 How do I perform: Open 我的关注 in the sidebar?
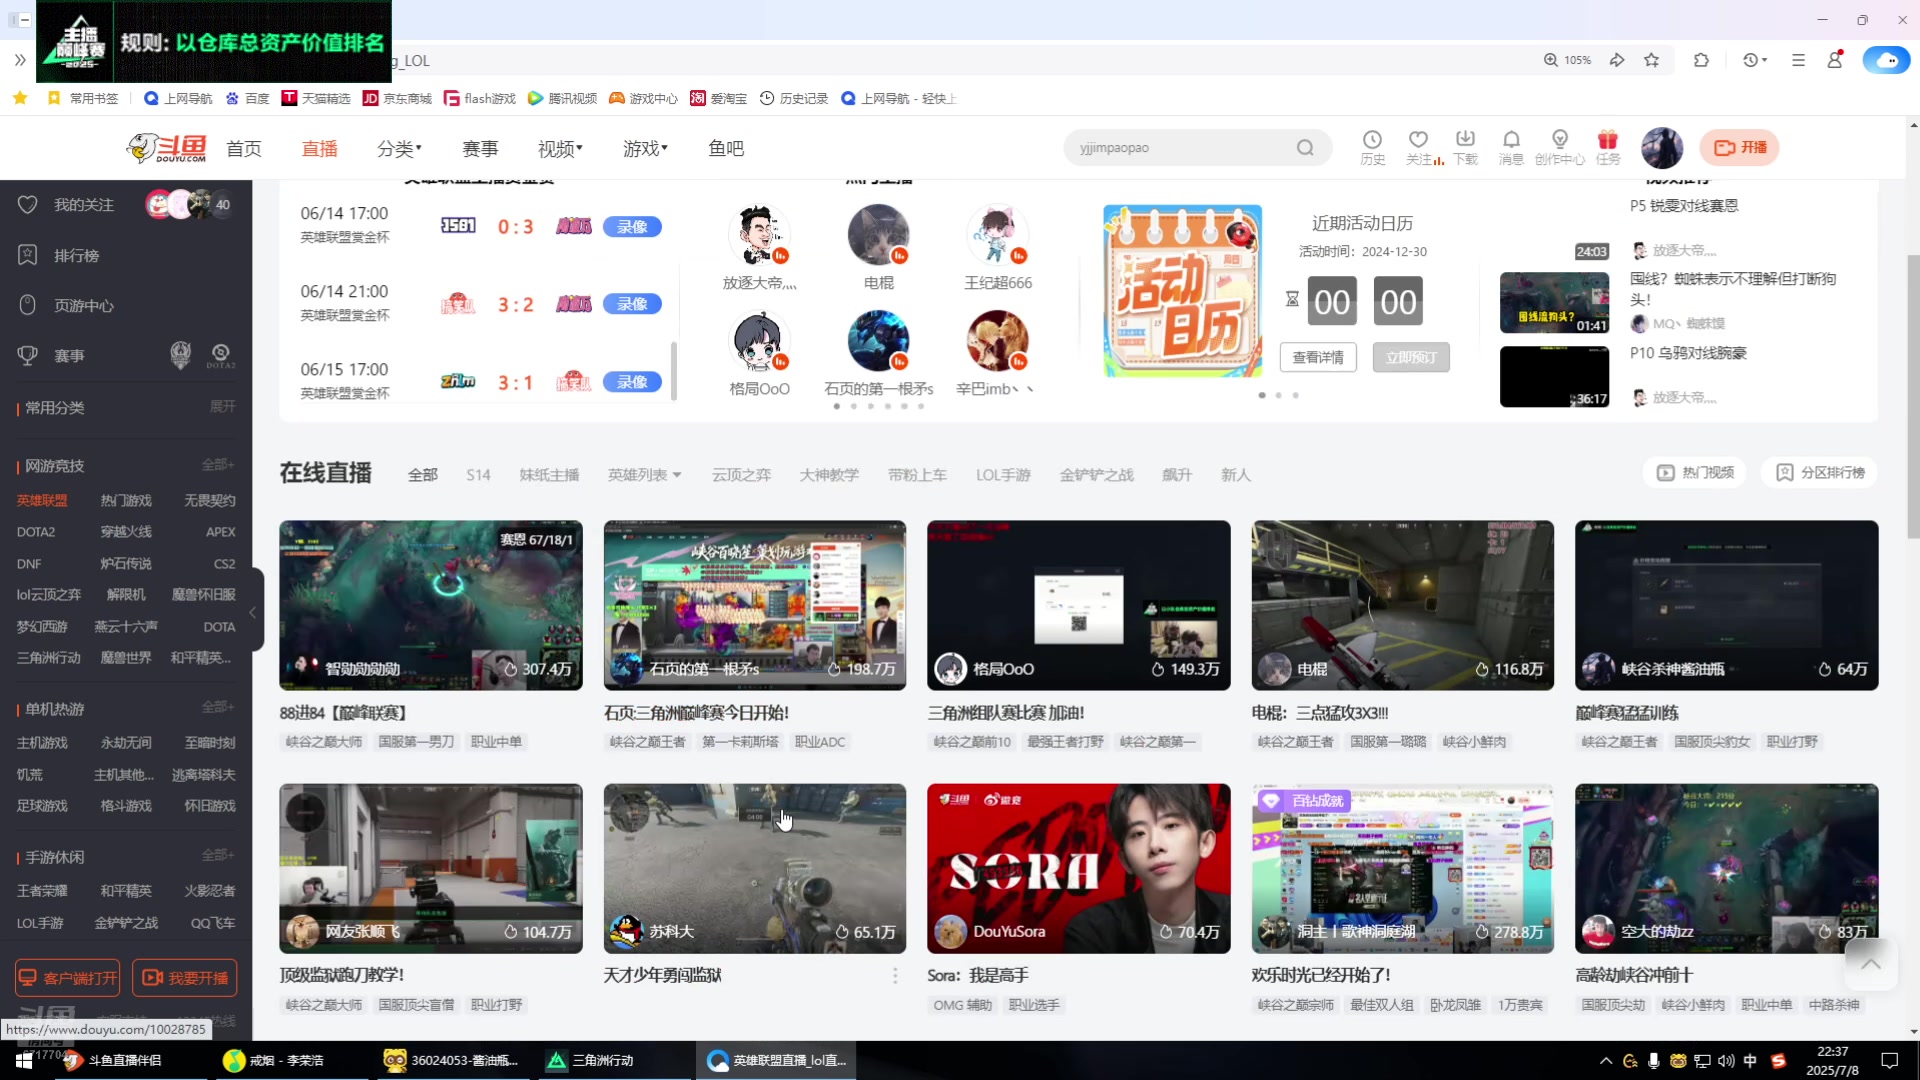pos(84,205)
